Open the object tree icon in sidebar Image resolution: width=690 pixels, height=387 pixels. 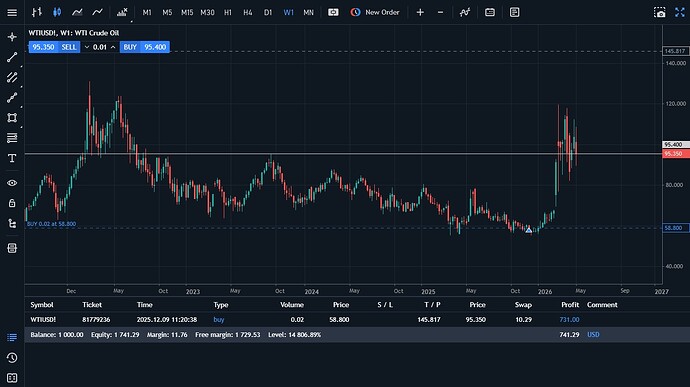pos(12,223)
